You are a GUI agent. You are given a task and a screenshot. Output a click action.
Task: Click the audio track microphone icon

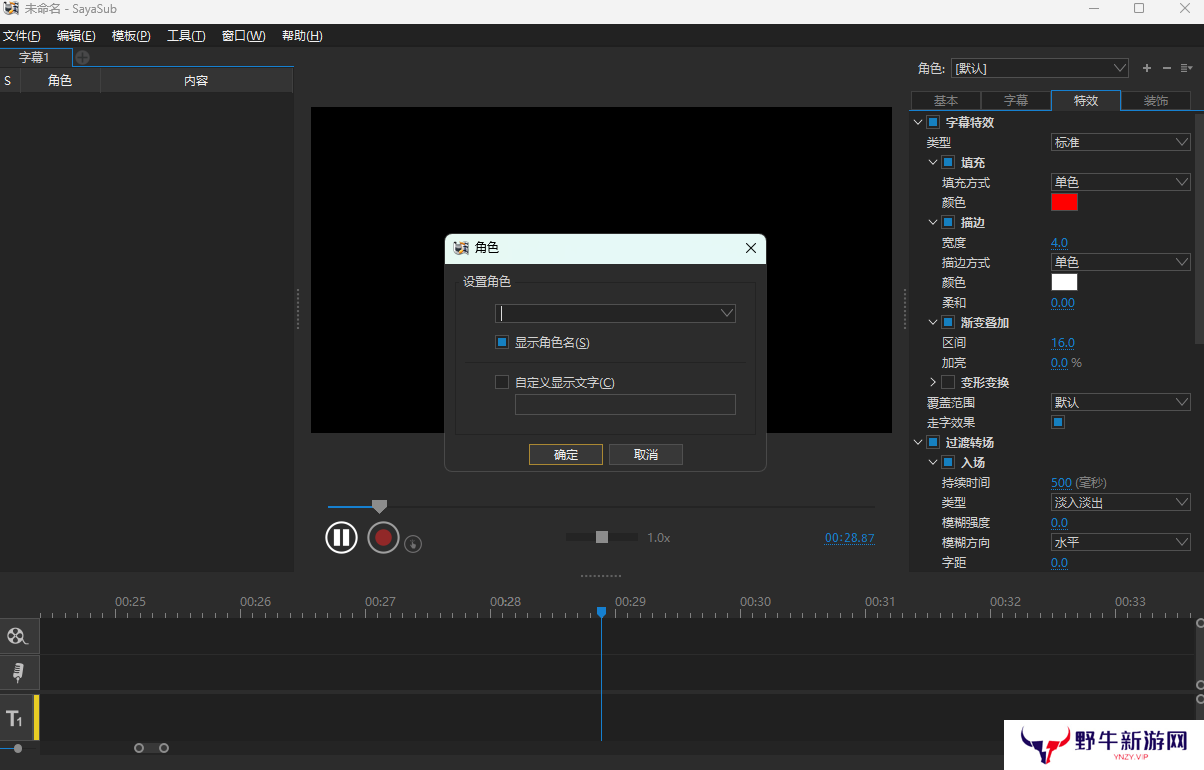coord(17,672)
